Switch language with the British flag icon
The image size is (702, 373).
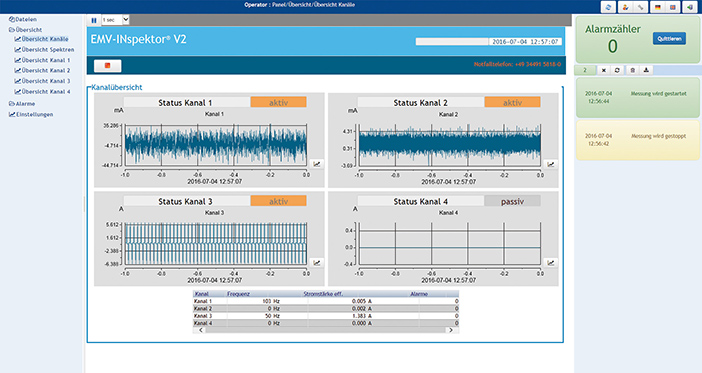[672, 7]
